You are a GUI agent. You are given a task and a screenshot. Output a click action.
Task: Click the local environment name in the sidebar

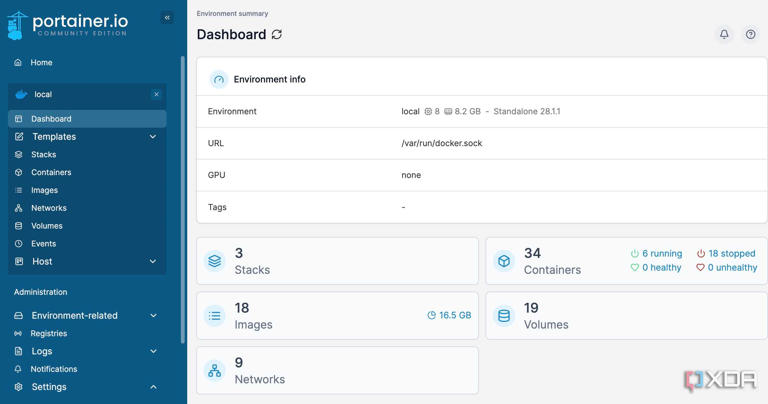(43, 94)
